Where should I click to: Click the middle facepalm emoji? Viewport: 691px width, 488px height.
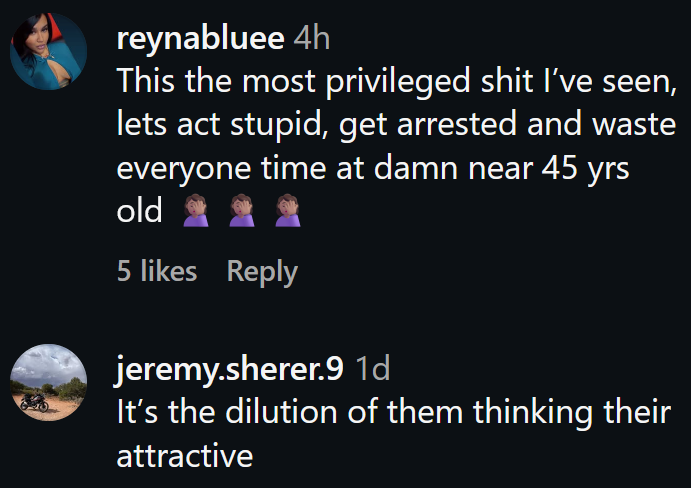[x=241, y=214]
